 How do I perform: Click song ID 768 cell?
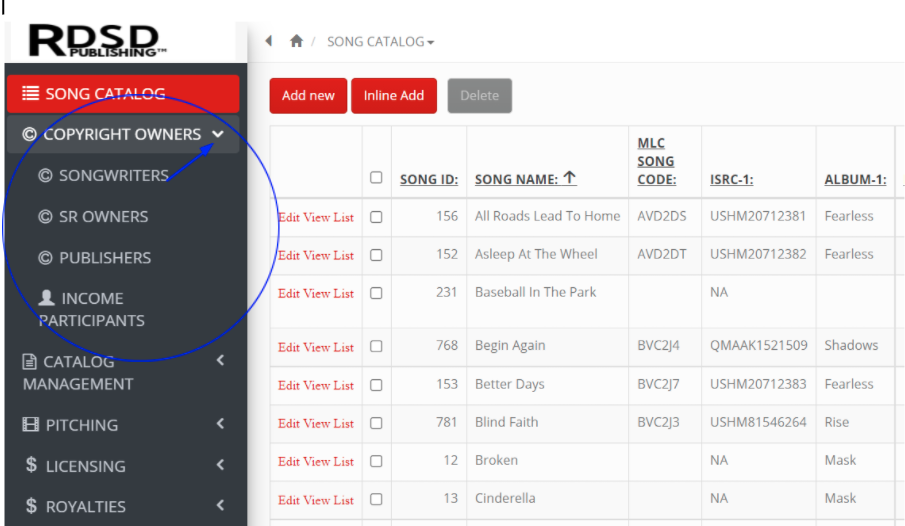pos(447,346)
